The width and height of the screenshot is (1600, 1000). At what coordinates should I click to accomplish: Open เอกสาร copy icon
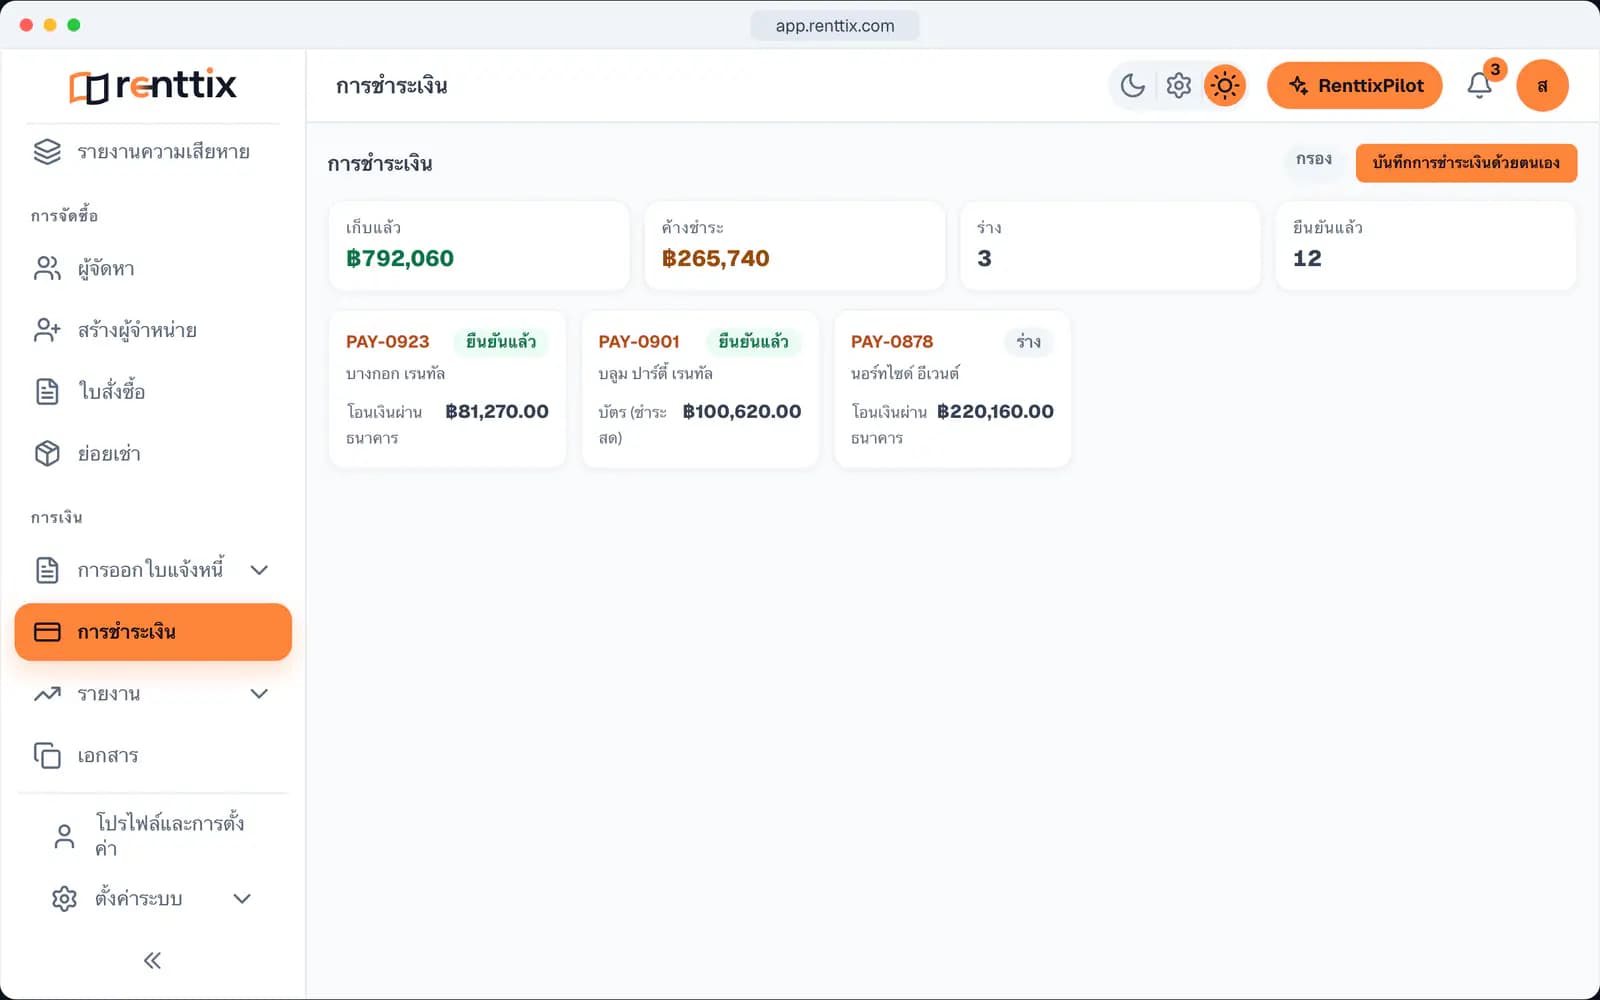[47, 756]
